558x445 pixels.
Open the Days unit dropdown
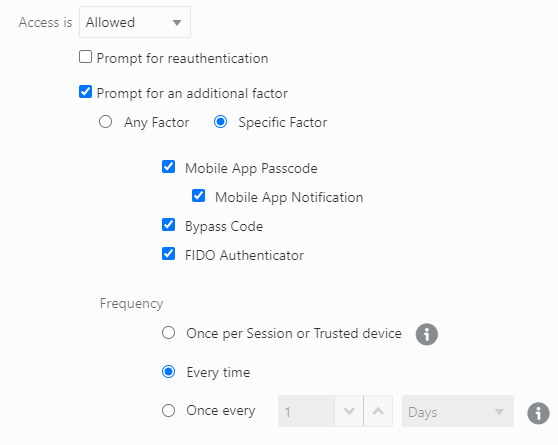tap(458, 411)
